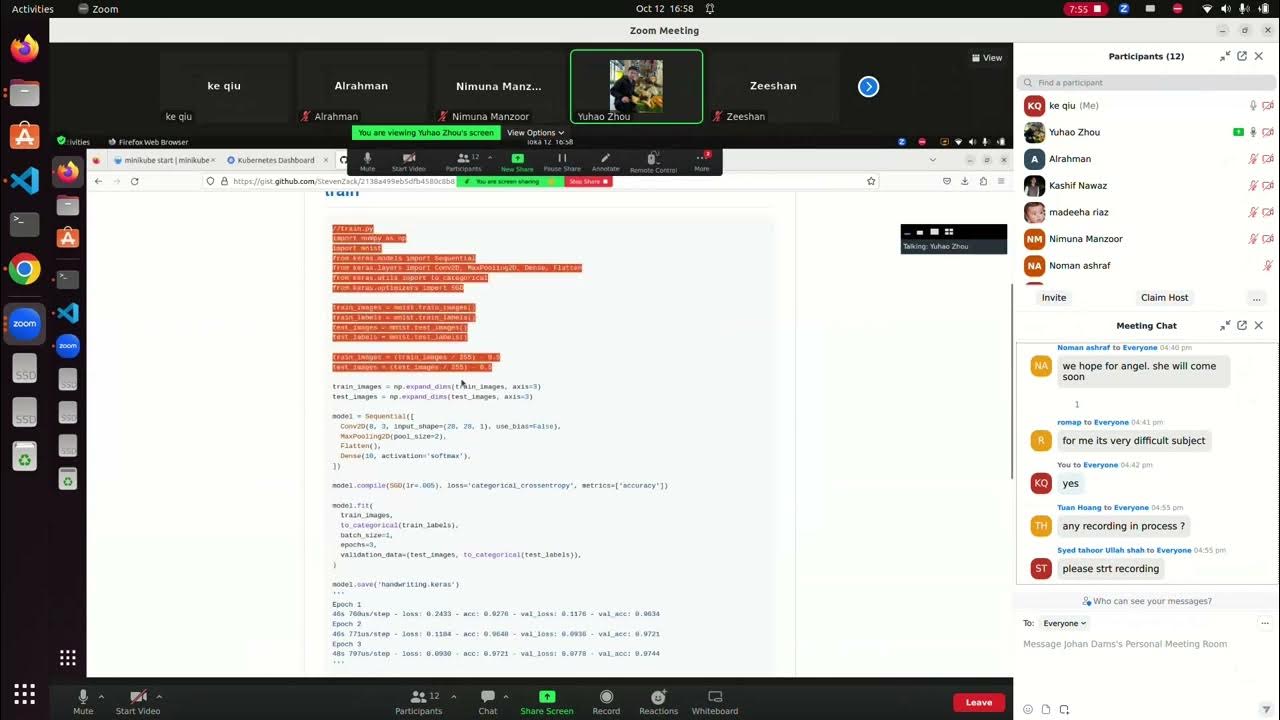
Task: Toggle Alrahman's video icon in participants
Action: click(1268, 159)
